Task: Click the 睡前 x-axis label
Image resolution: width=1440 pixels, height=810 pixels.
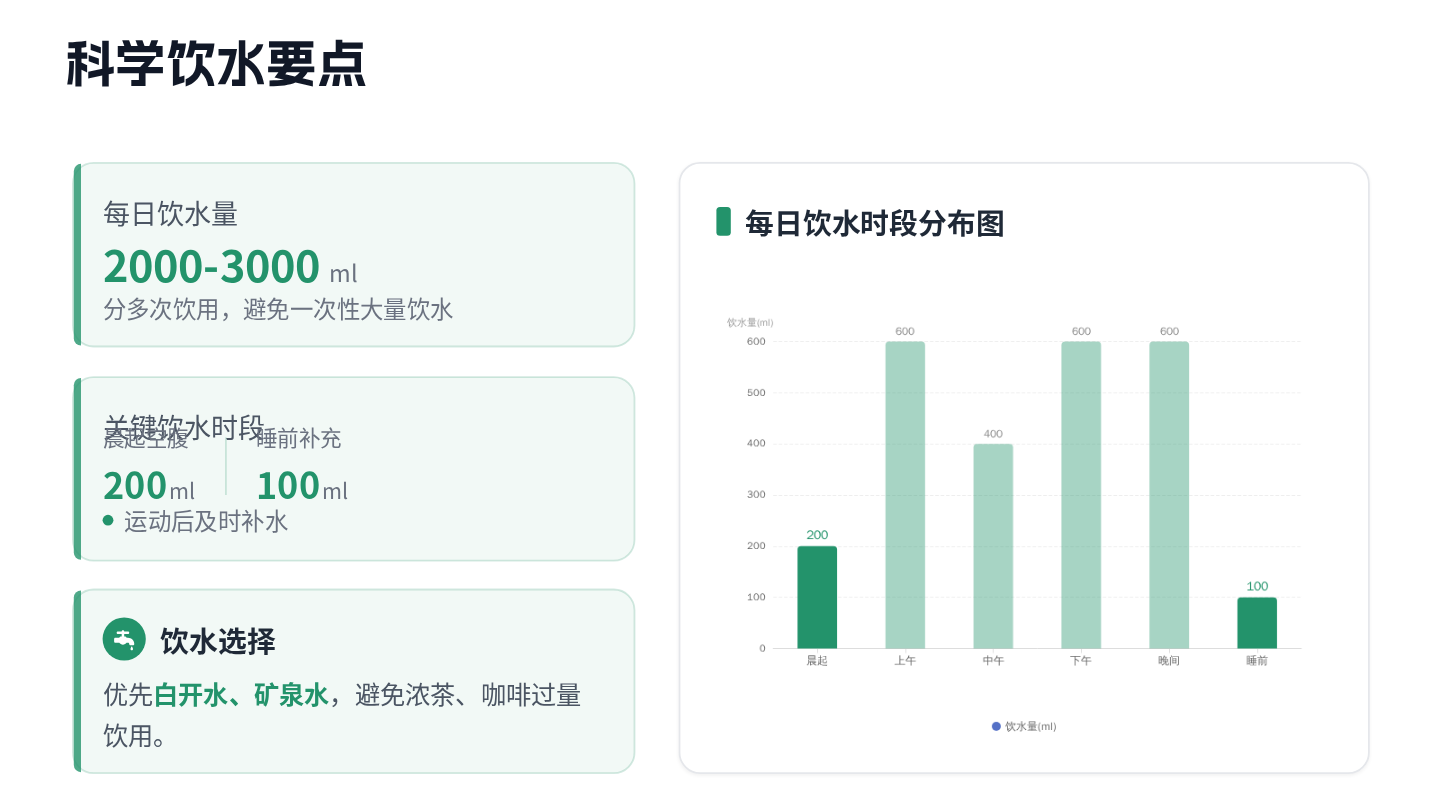Action: point(1257,661)
